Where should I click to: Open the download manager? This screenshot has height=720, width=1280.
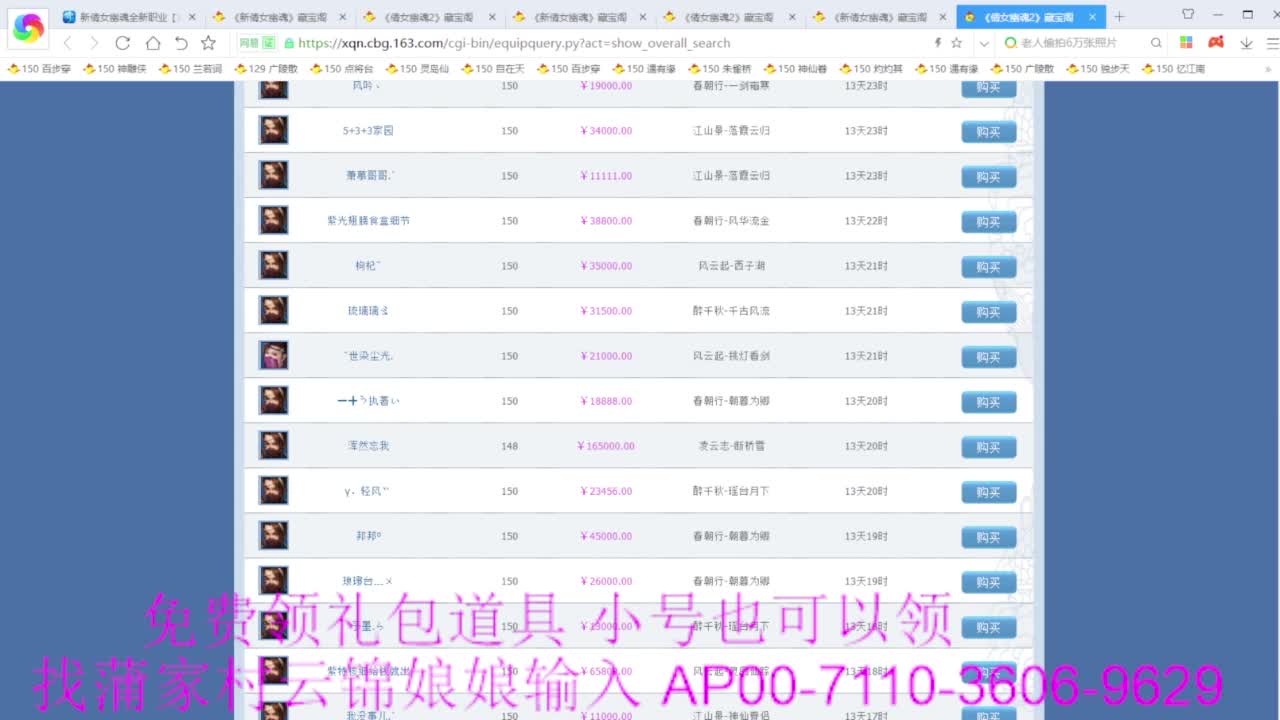point(1246,44)
